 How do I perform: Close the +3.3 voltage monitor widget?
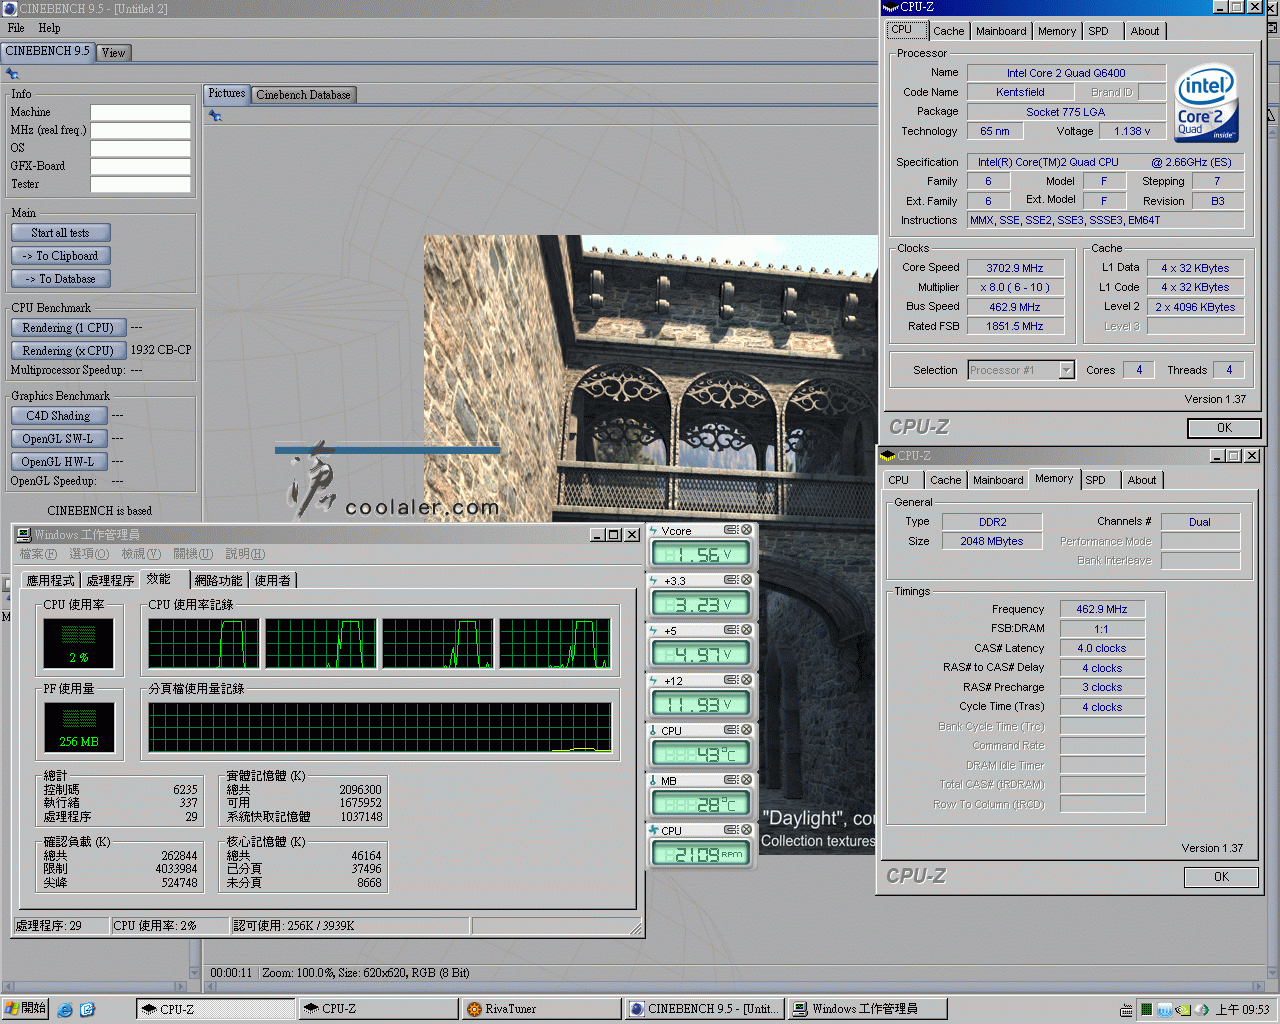point(746,580)
